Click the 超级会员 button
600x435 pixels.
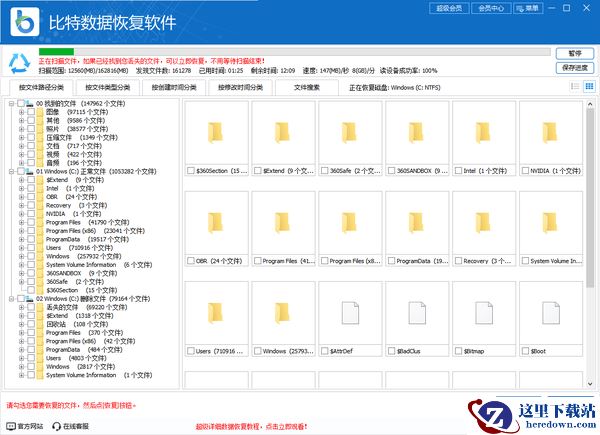449,8
